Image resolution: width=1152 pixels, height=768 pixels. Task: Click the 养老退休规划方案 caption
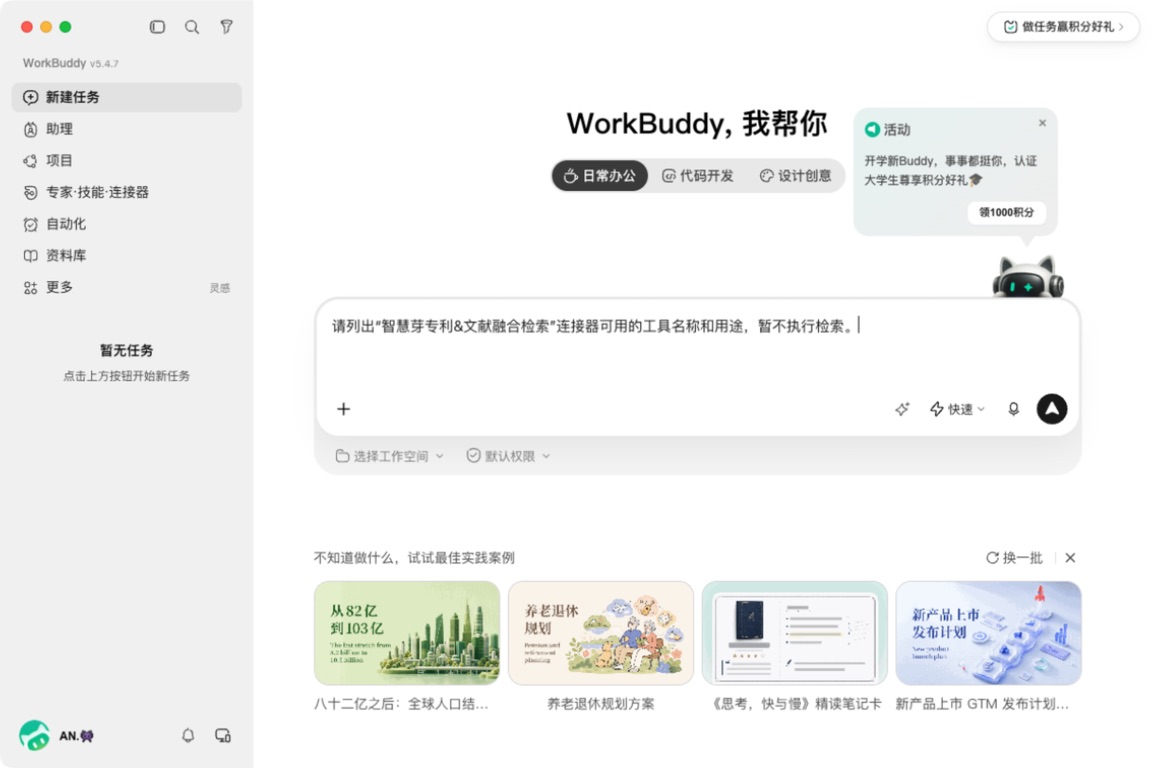pyautogui.click(x=600, y=704)
